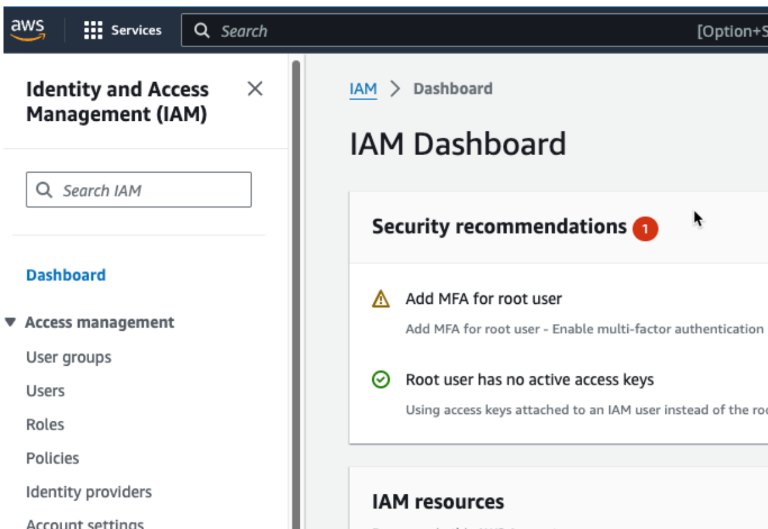
Task: Click the green check status icon
Action: point(381,380)
